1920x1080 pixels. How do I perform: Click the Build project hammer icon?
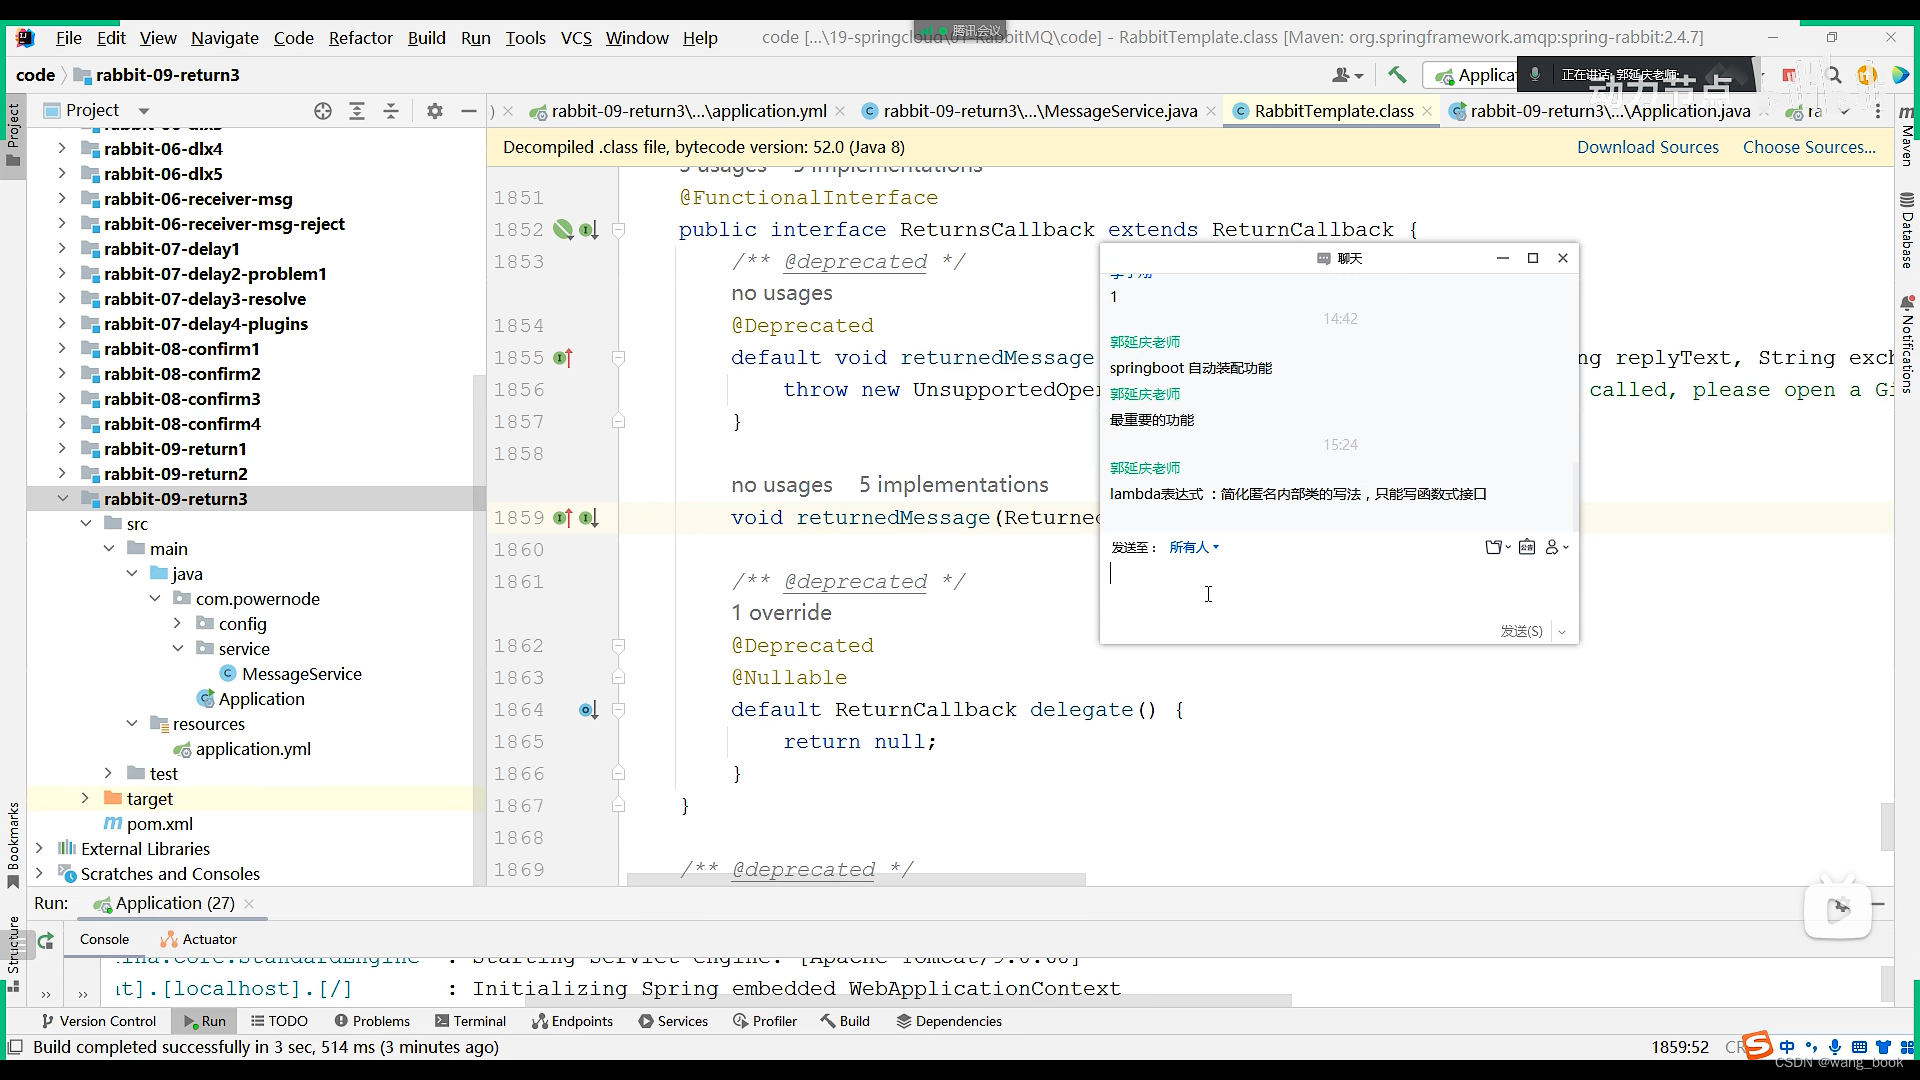(x=1397, y=75)
